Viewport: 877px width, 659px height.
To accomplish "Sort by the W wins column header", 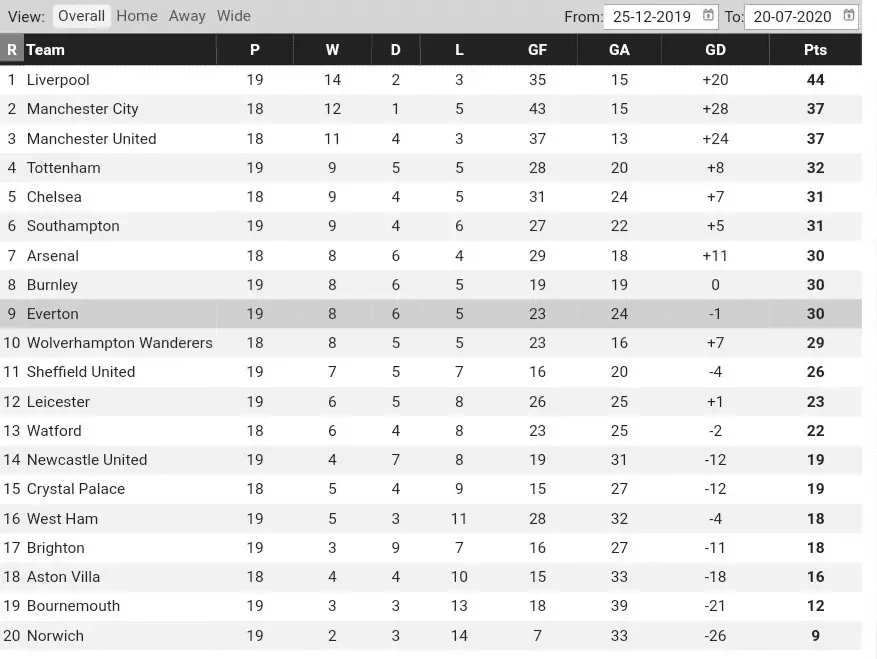I will 332,49.
